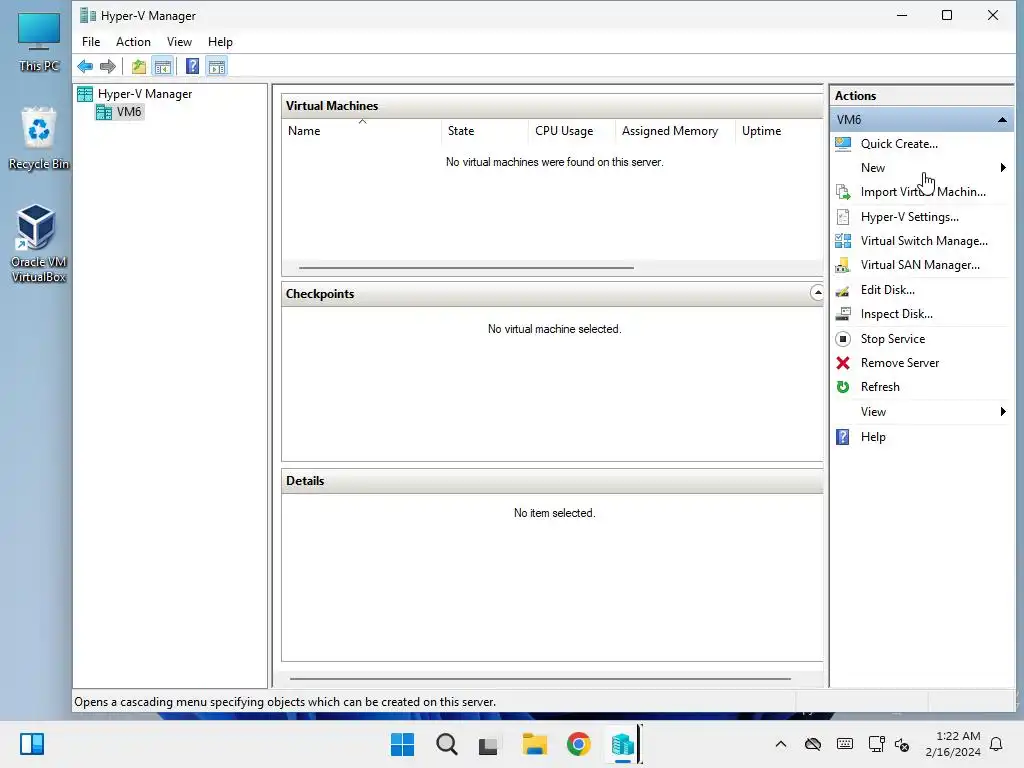
Task: Open Google Chrome from the taskbar
Action: [579, 744]
